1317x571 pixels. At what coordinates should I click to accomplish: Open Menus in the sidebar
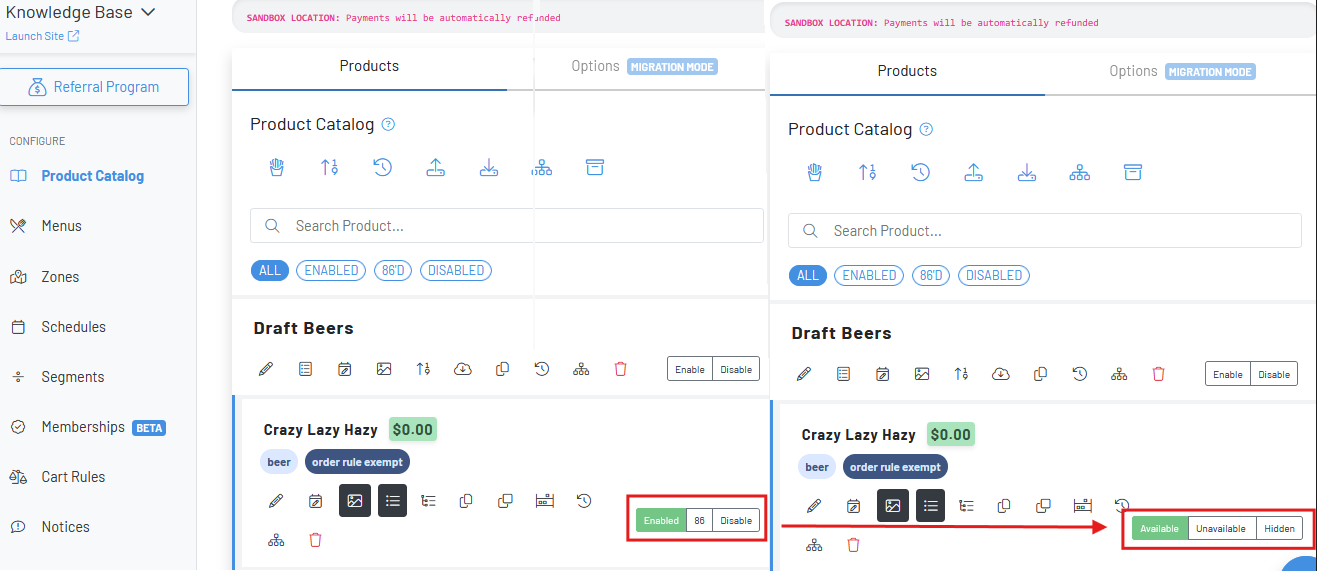coord(61,226)
